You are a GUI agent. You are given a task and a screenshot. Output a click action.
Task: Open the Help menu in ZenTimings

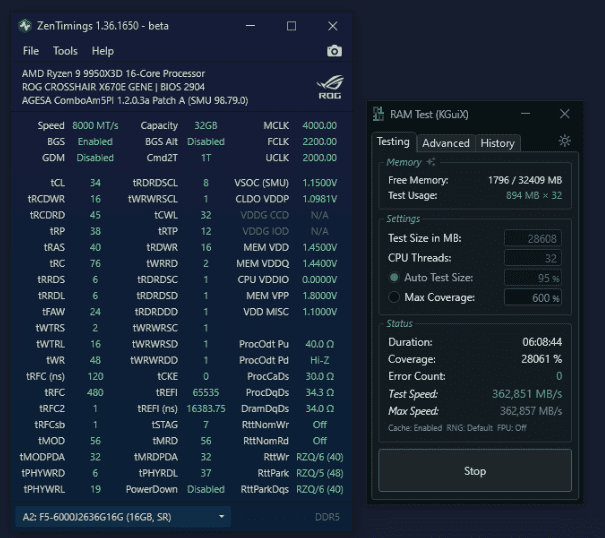coord(103,51)
